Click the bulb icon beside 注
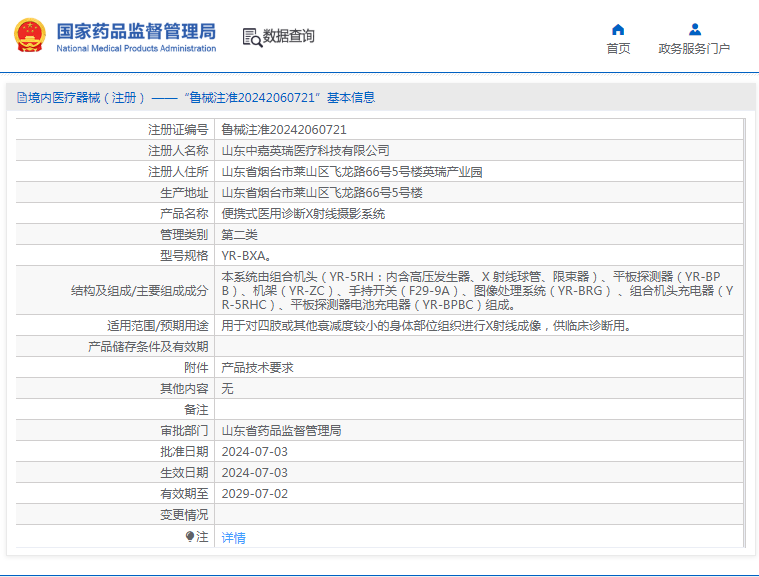759x577 pixels. click(190, 536)
